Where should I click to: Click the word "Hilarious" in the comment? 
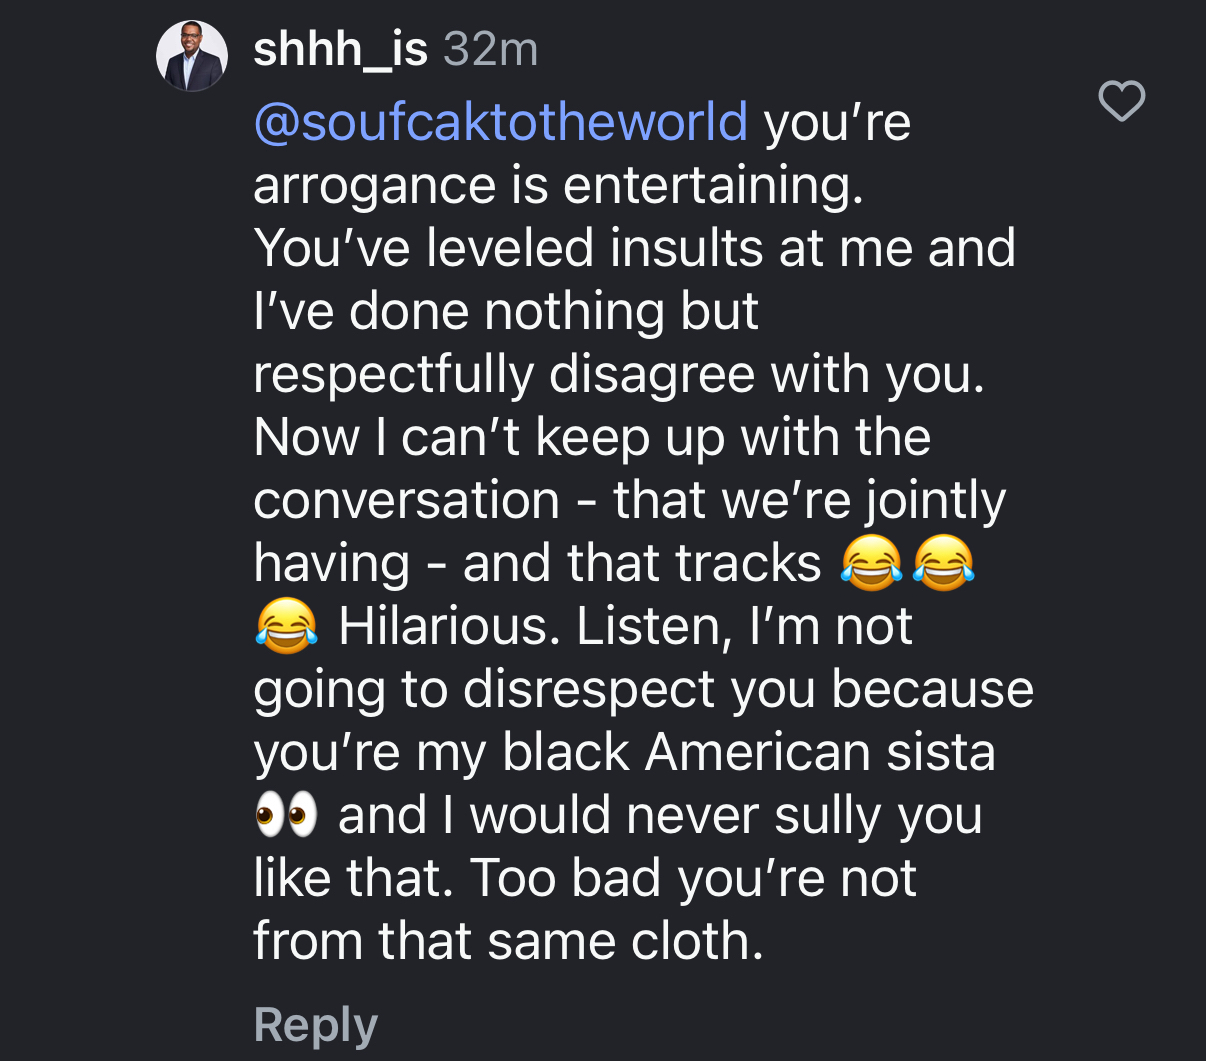point(442,627)
